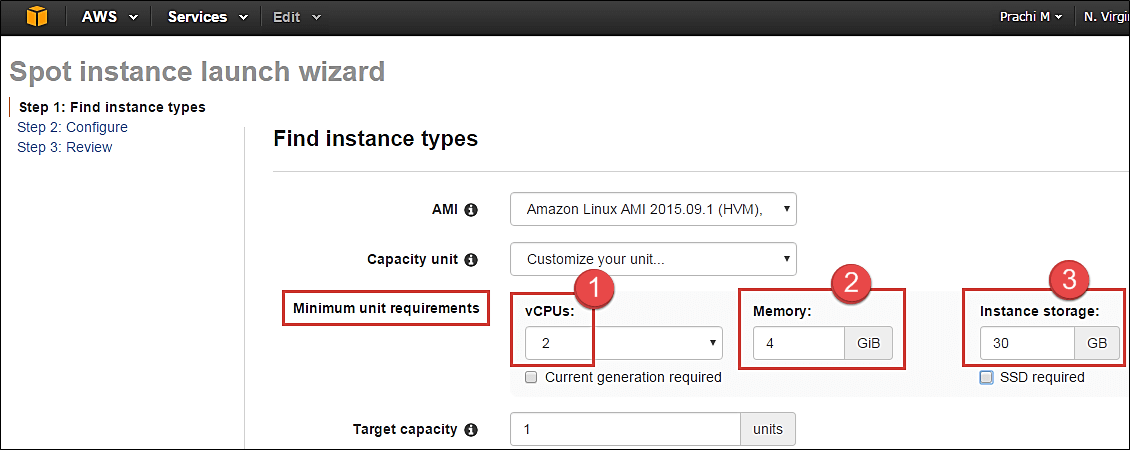Viewport: 1130px width, 450px height.
Task: Click the red numbered marker 1
Action: point(595,288)
